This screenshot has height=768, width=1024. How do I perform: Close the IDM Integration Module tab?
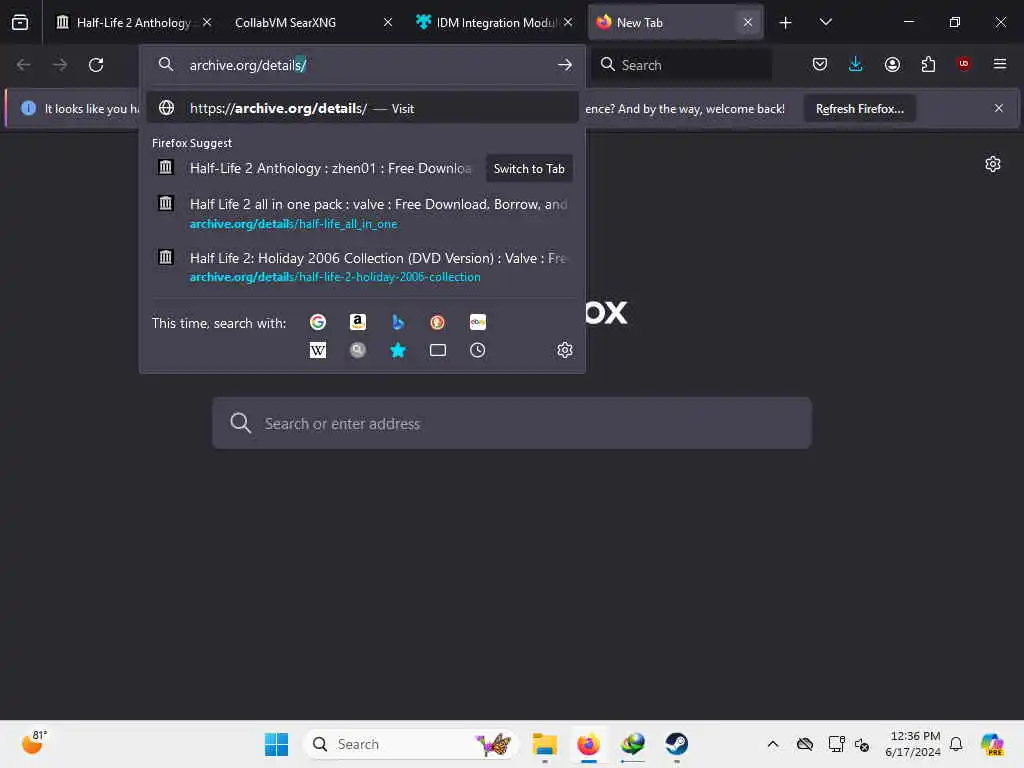[568, 22]
